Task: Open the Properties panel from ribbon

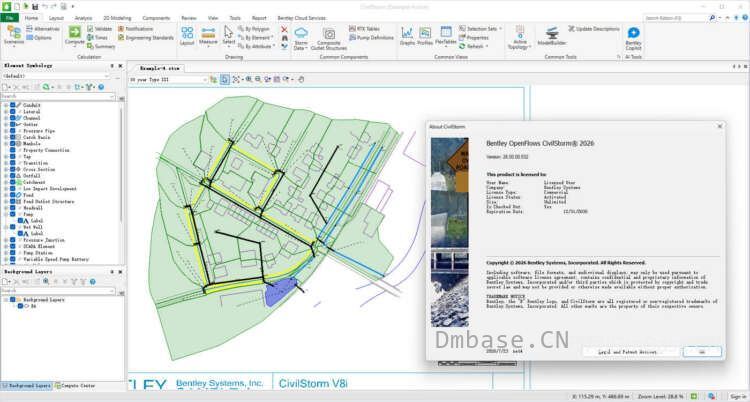Action: (474, 37)
